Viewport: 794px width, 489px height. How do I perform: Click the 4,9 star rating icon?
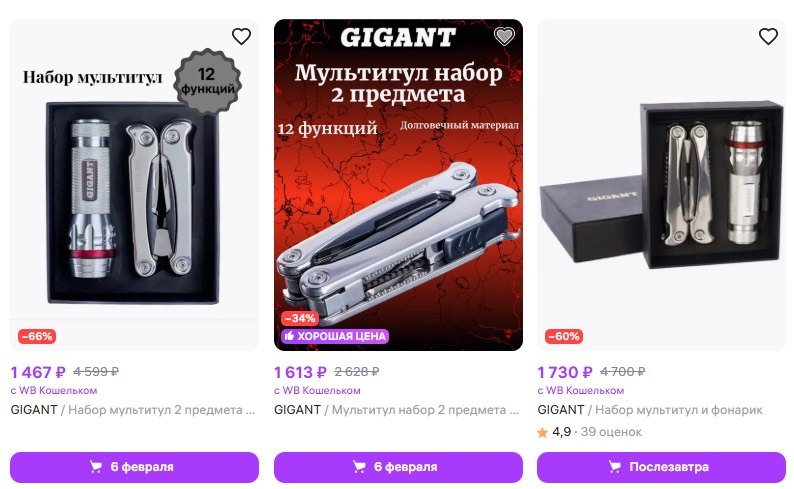point(542,432)
